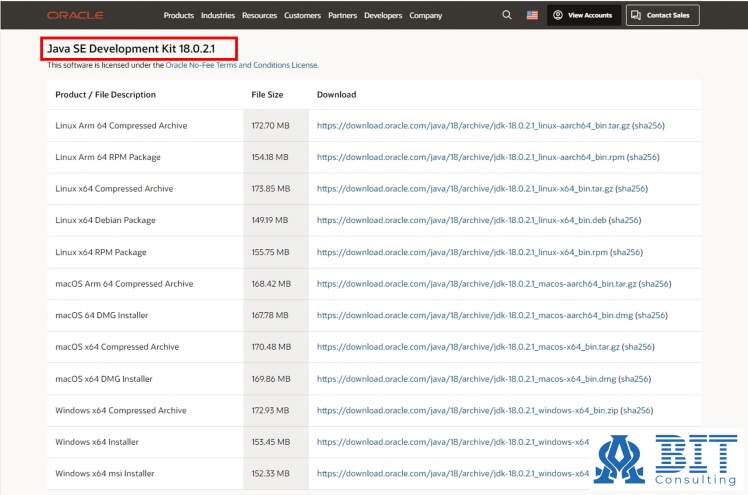Screen dimensions: 748x495
Task: Download jdk-18.0.2.1 linux-x64 deb package
Action: coord(461,220)
